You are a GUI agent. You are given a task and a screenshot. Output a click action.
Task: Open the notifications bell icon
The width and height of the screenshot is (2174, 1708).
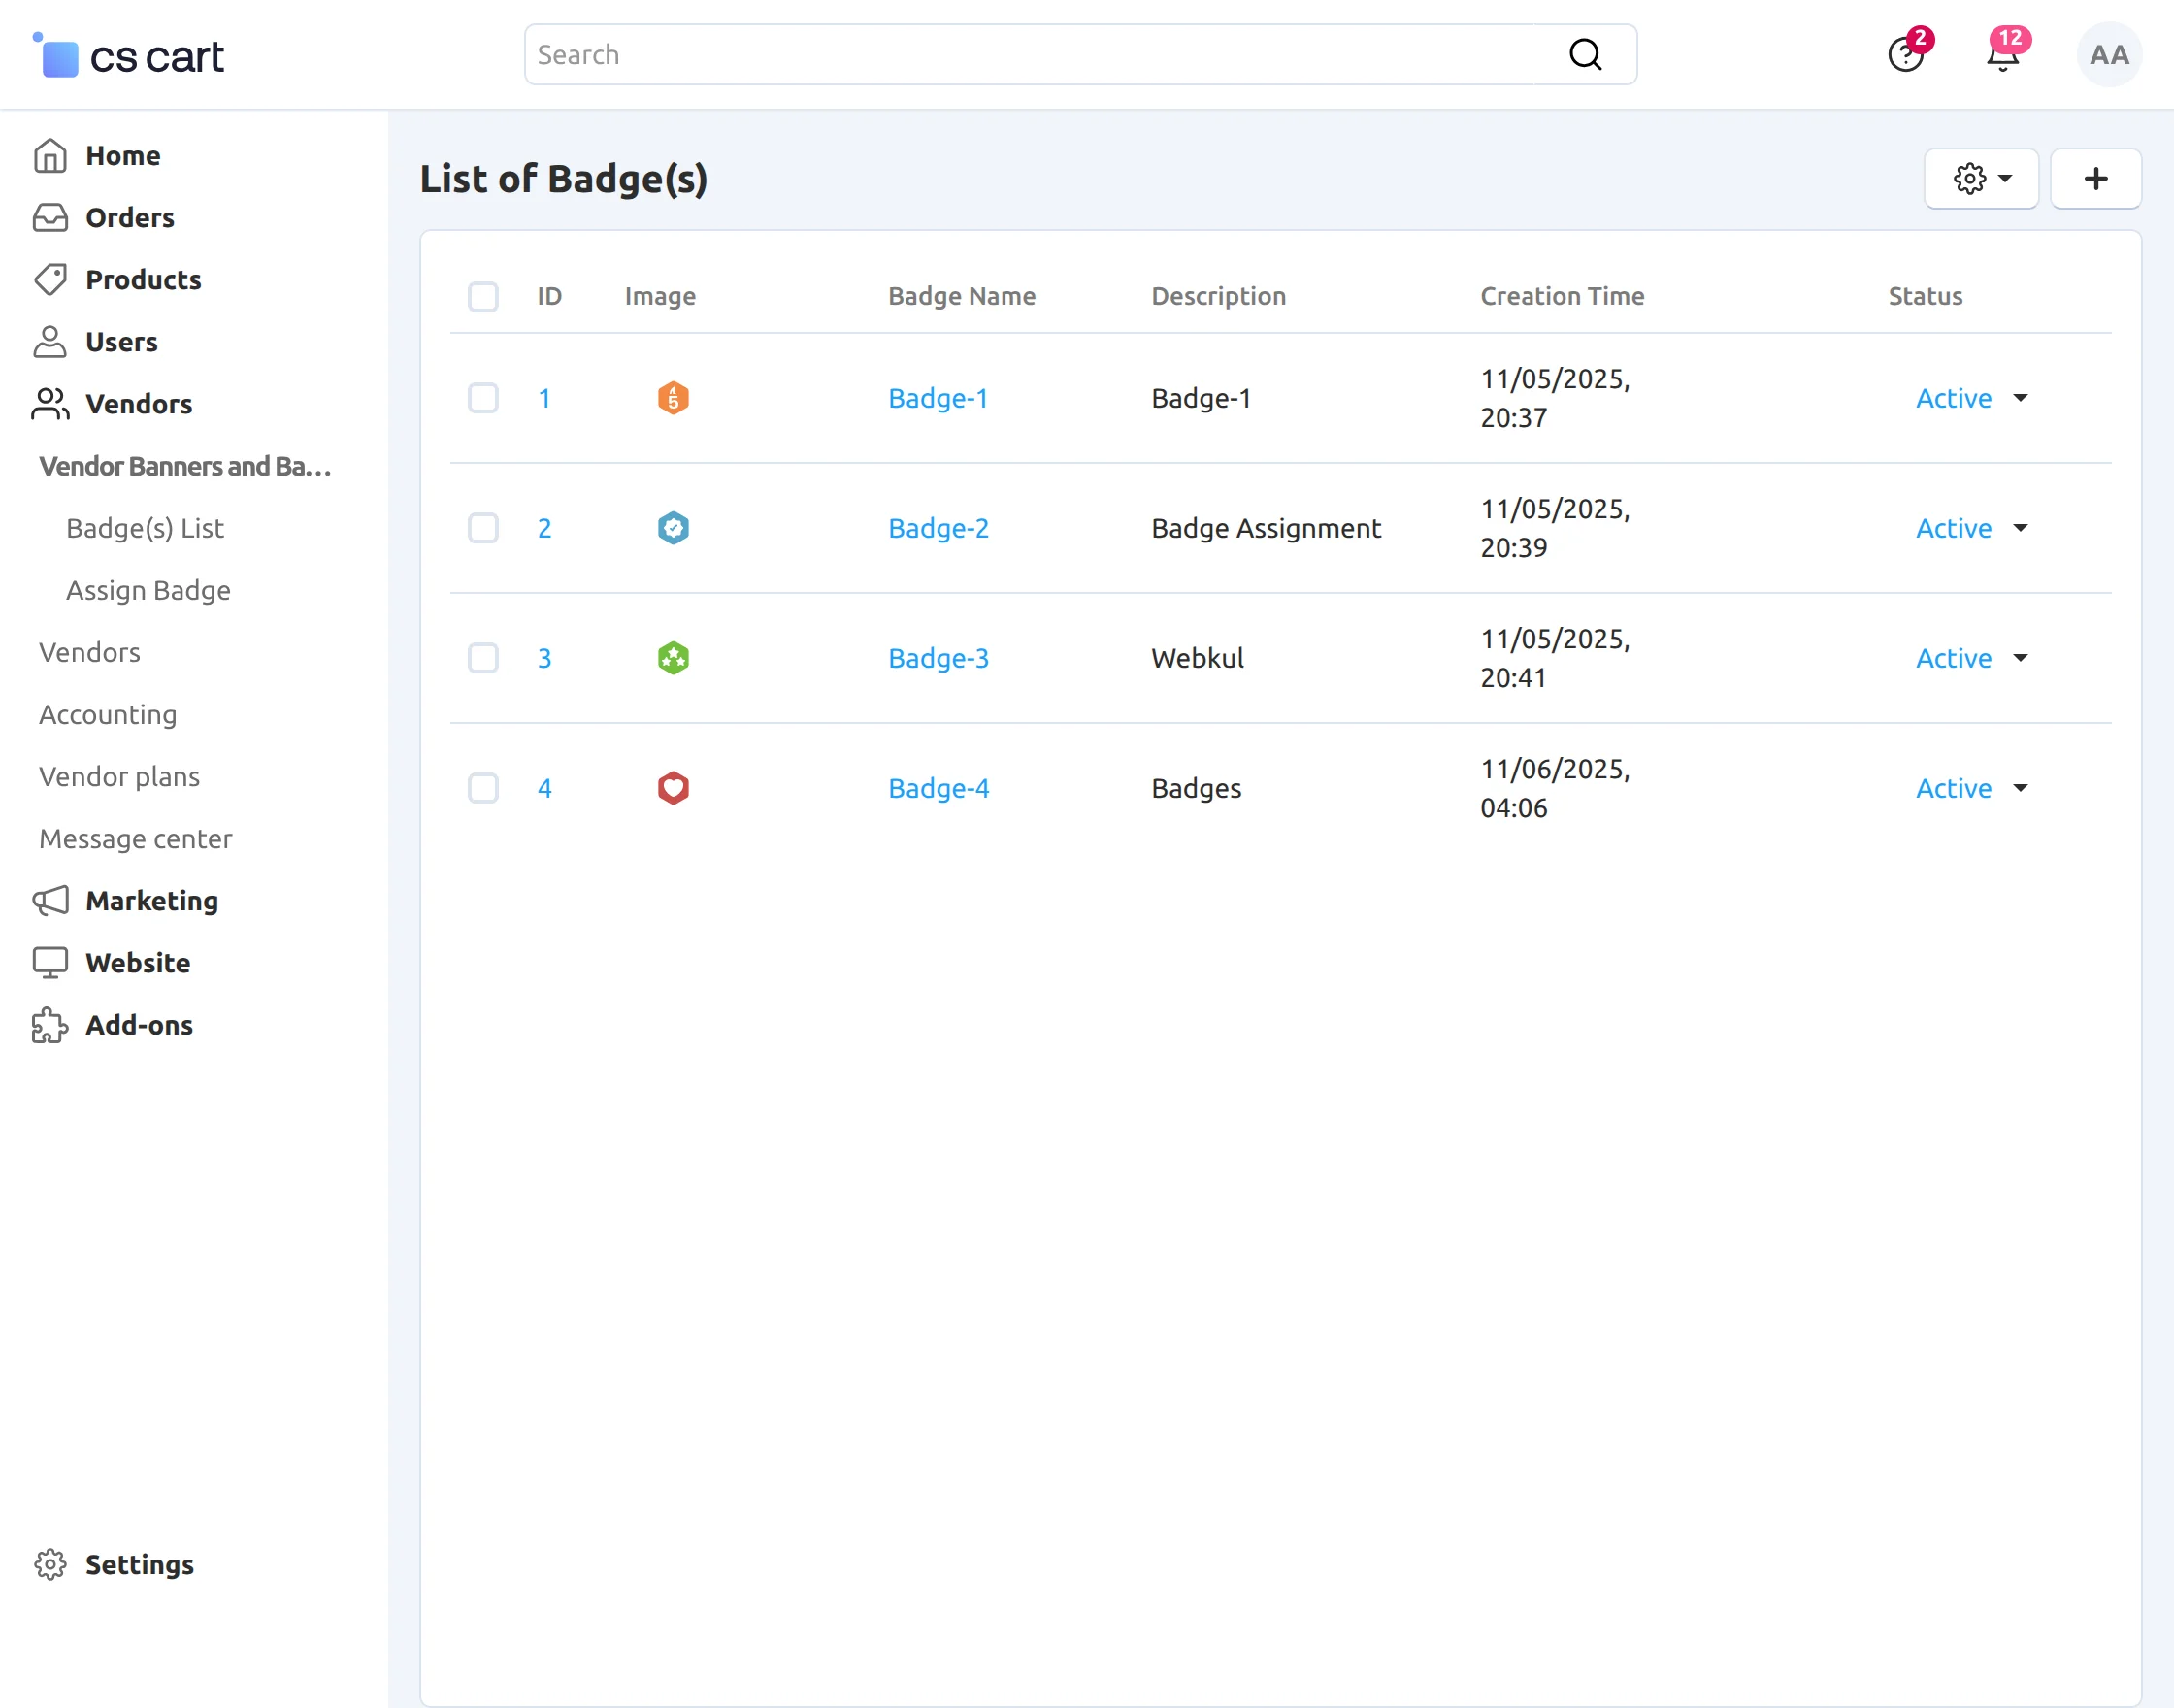(2002, 55)
